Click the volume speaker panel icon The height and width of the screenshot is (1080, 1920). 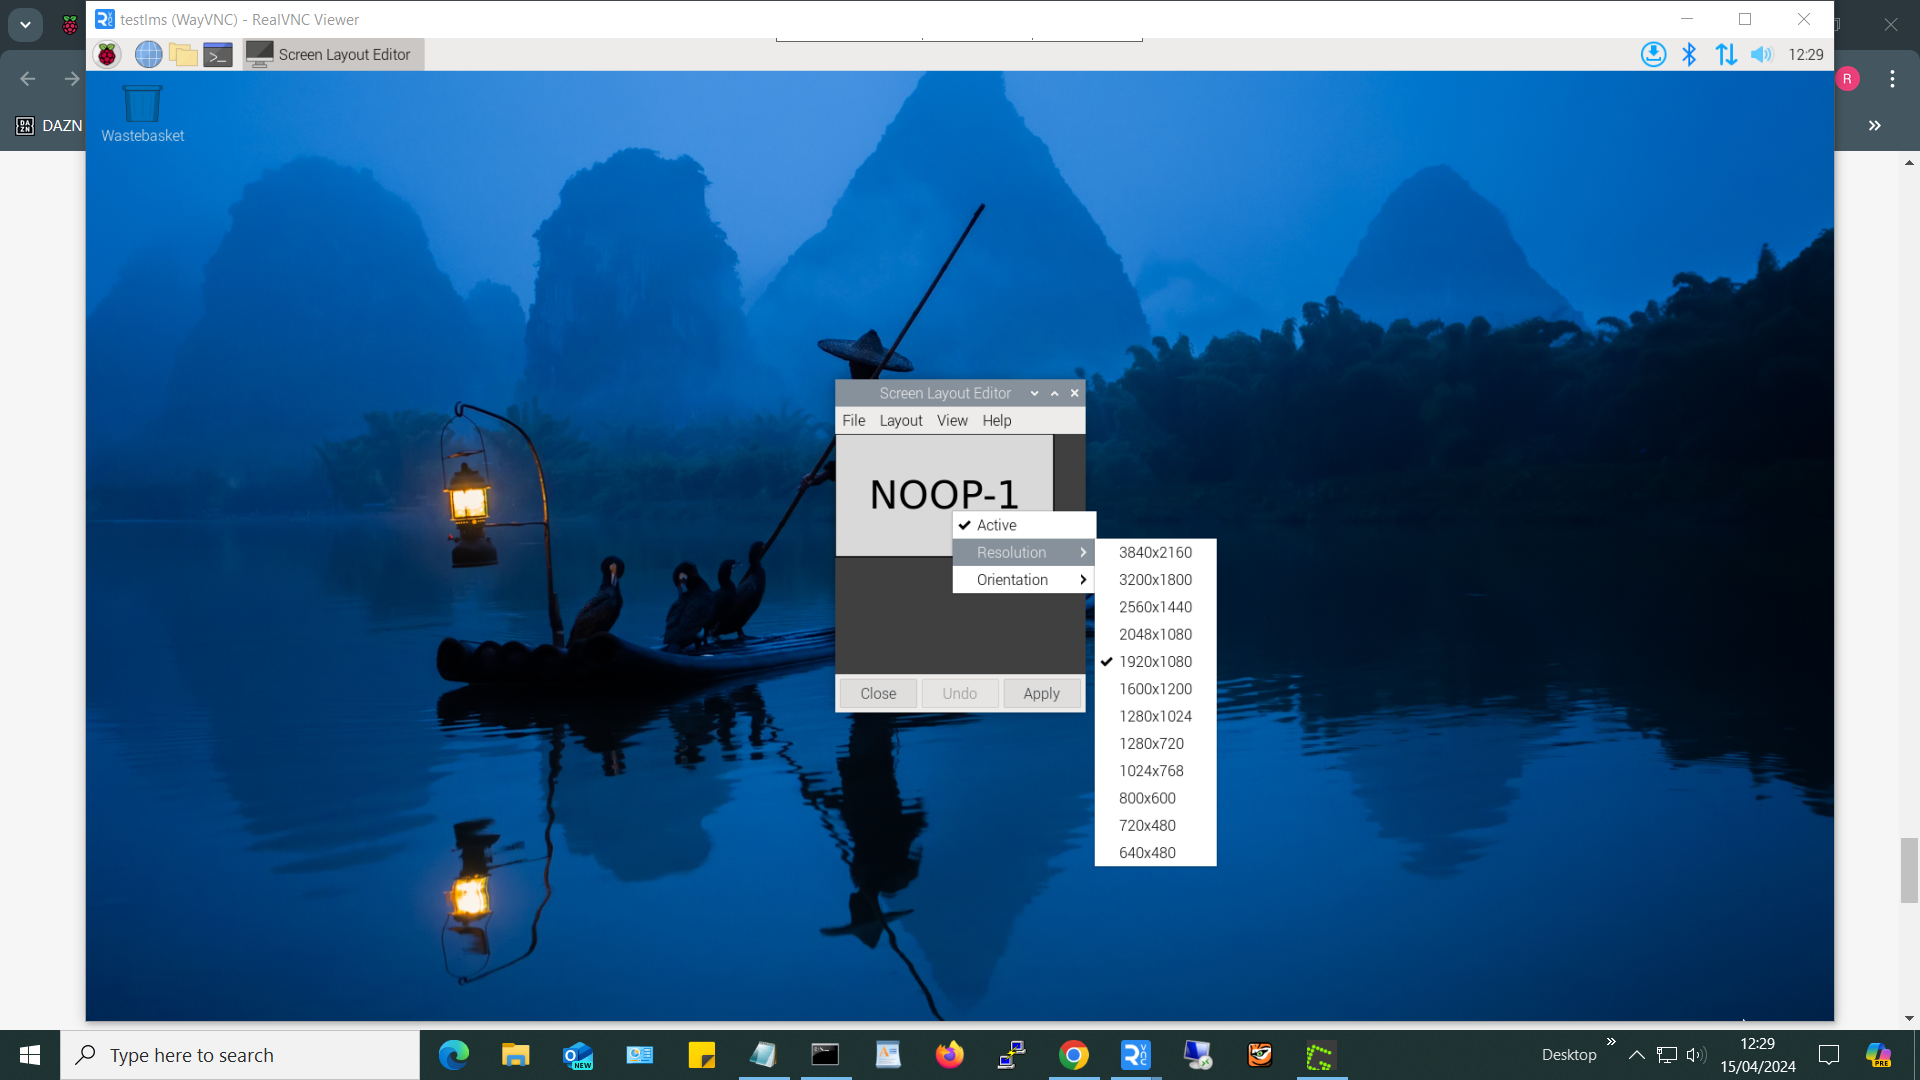[1761, 54]
